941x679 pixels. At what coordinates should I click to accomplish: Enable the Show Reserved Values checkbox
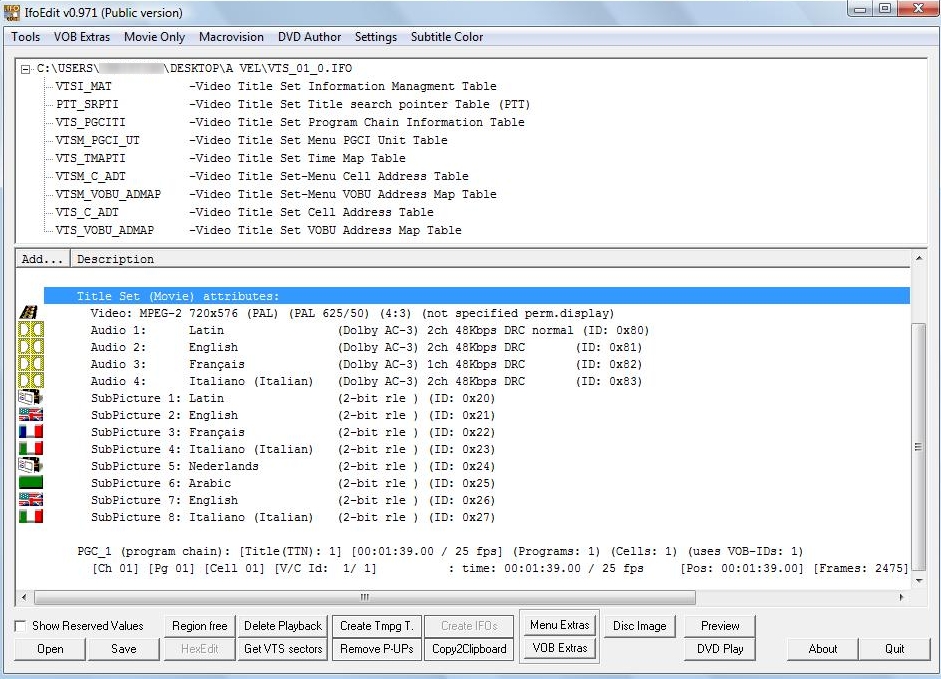coord(20,626)
